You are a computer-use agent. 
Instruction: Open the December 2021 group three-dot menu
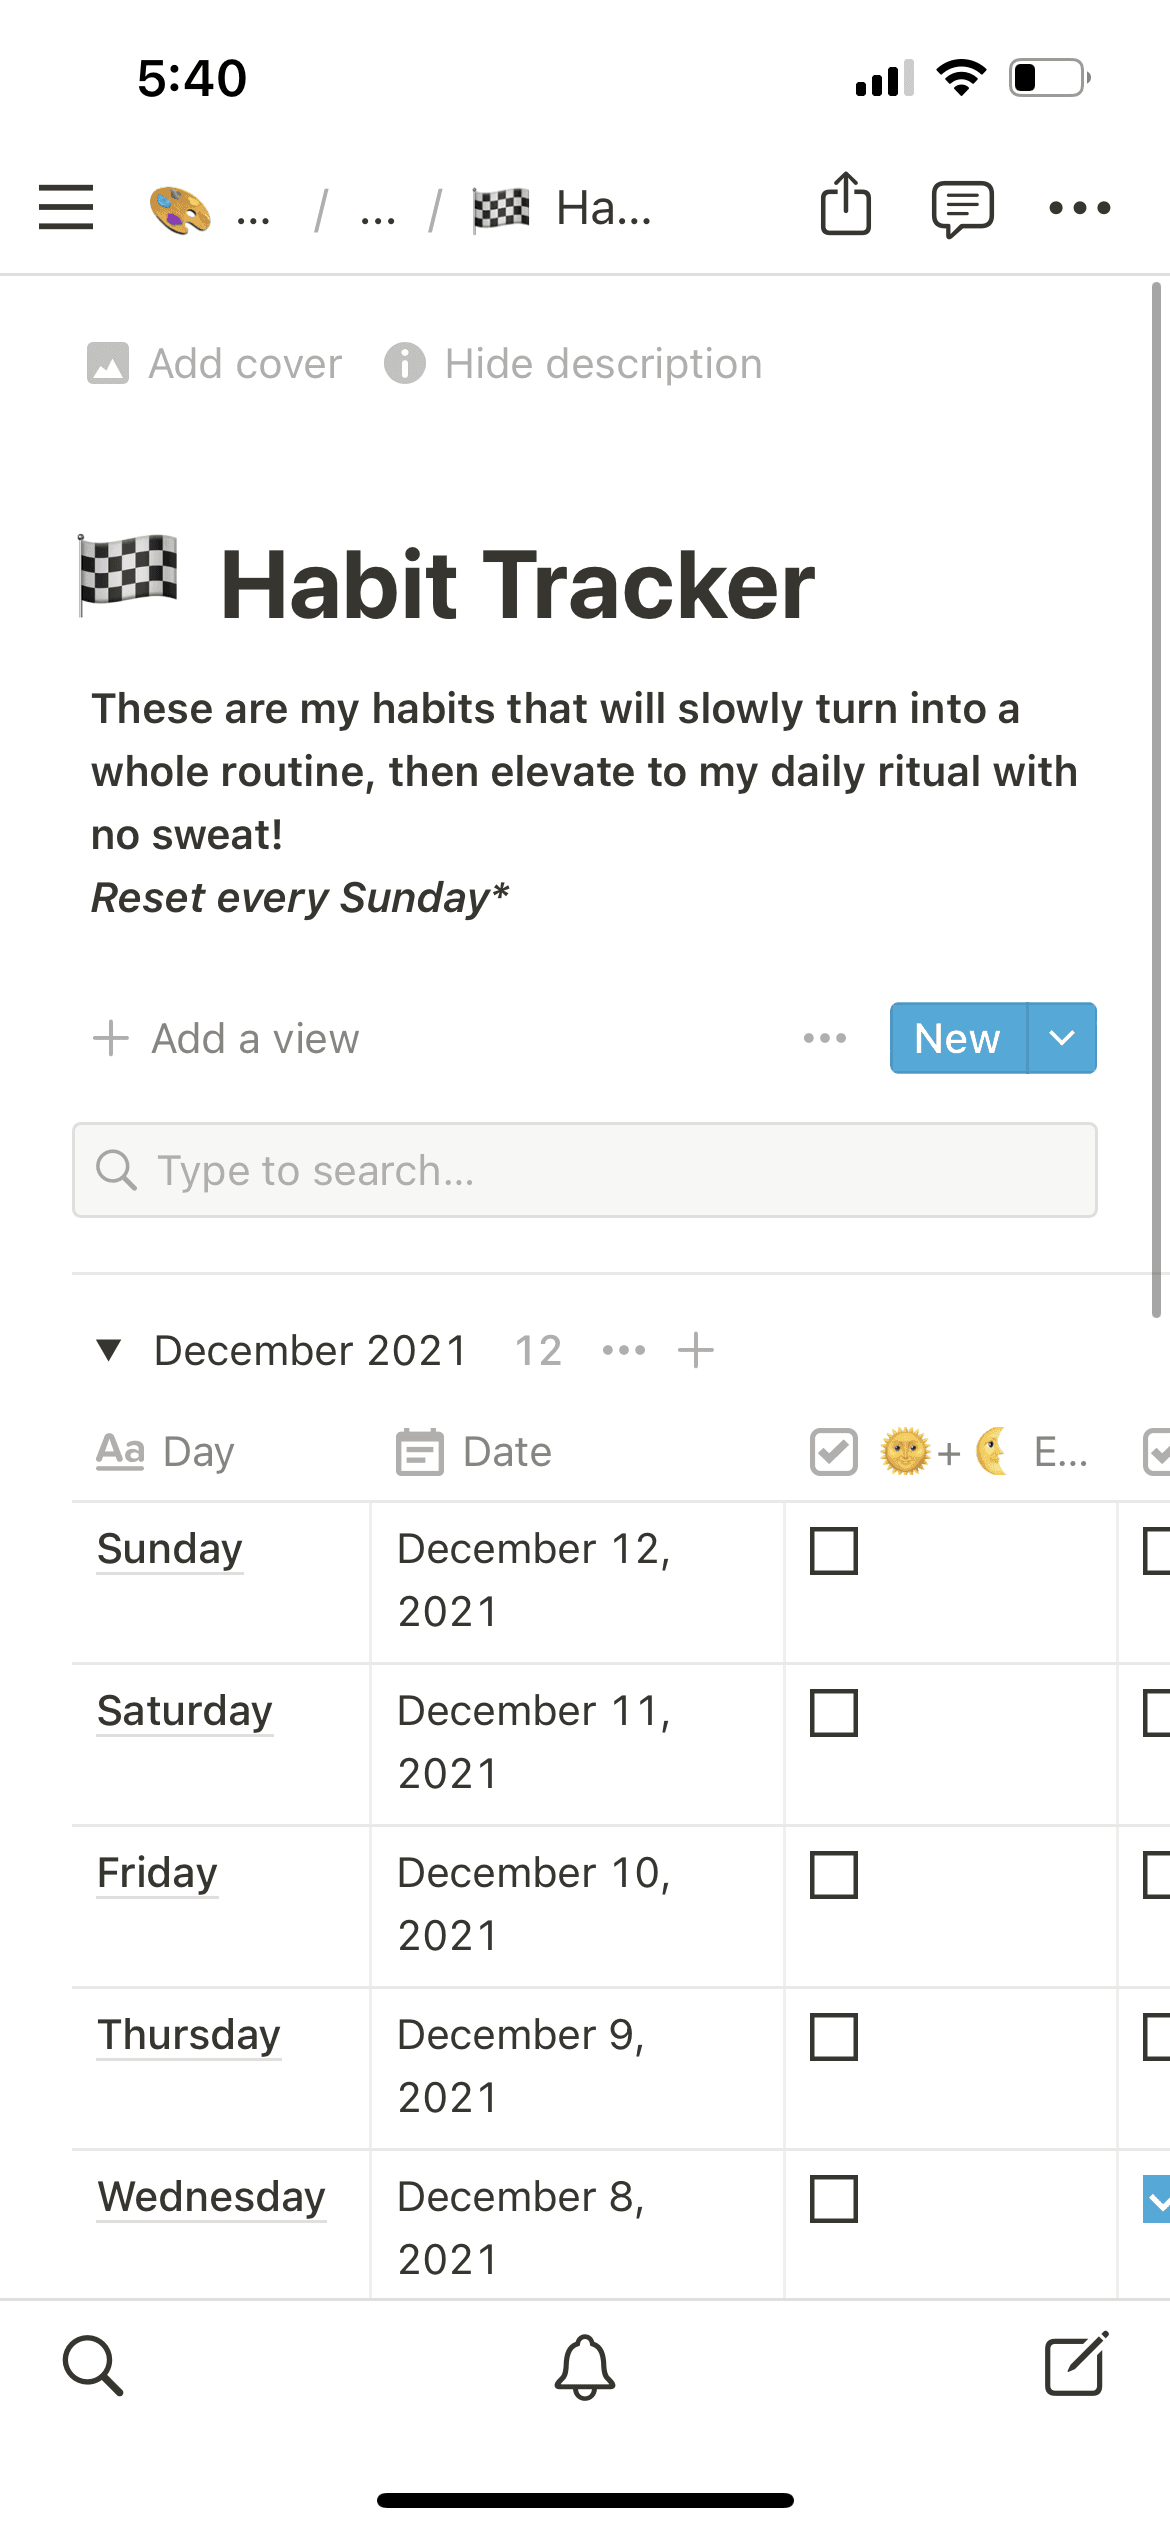(622, 1349)
